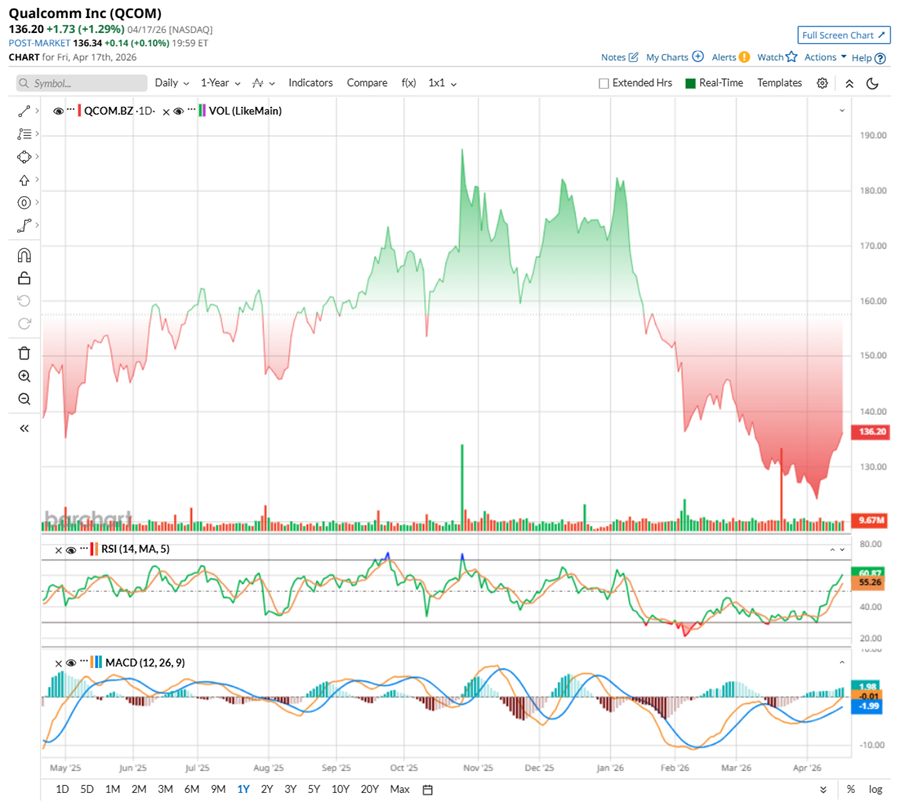Open Notes editor
Viewport: 902px width, 807px height.
[x=620, y=57]
